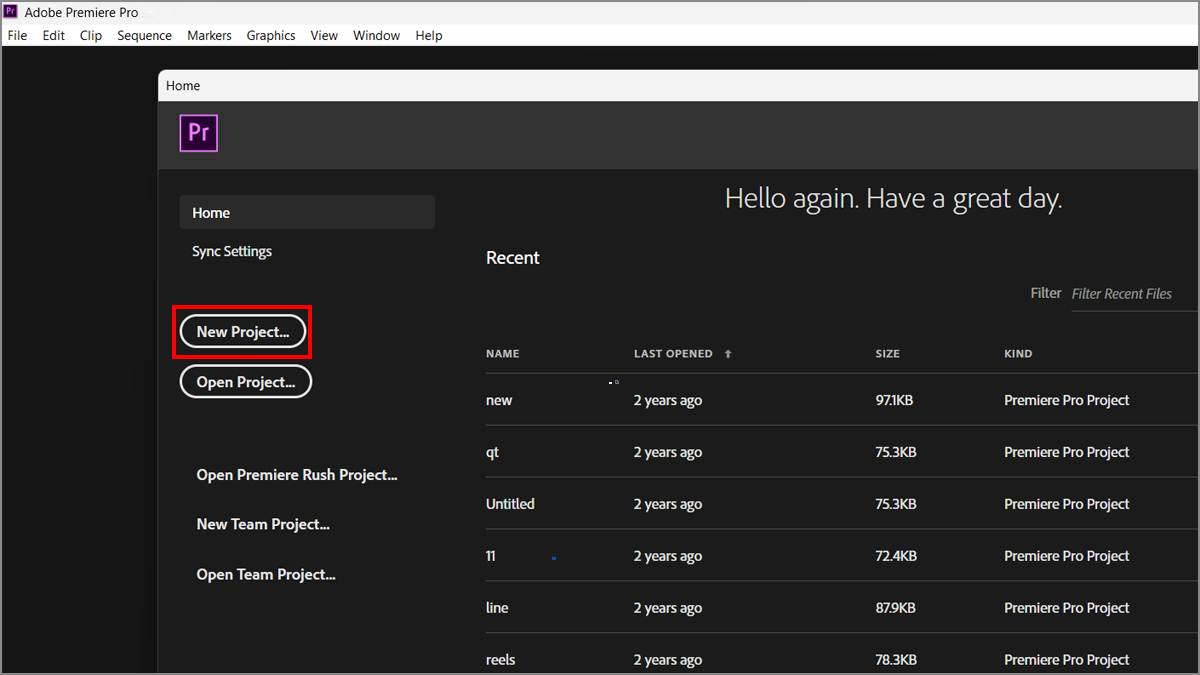
Task: Click the New Project button
Action: click(243, 332)
